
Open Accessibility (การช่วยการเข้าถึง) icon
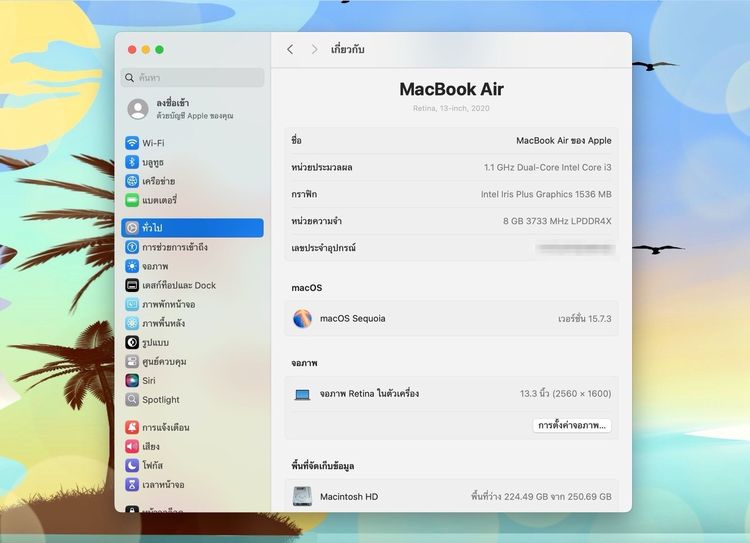click(132, 247)
